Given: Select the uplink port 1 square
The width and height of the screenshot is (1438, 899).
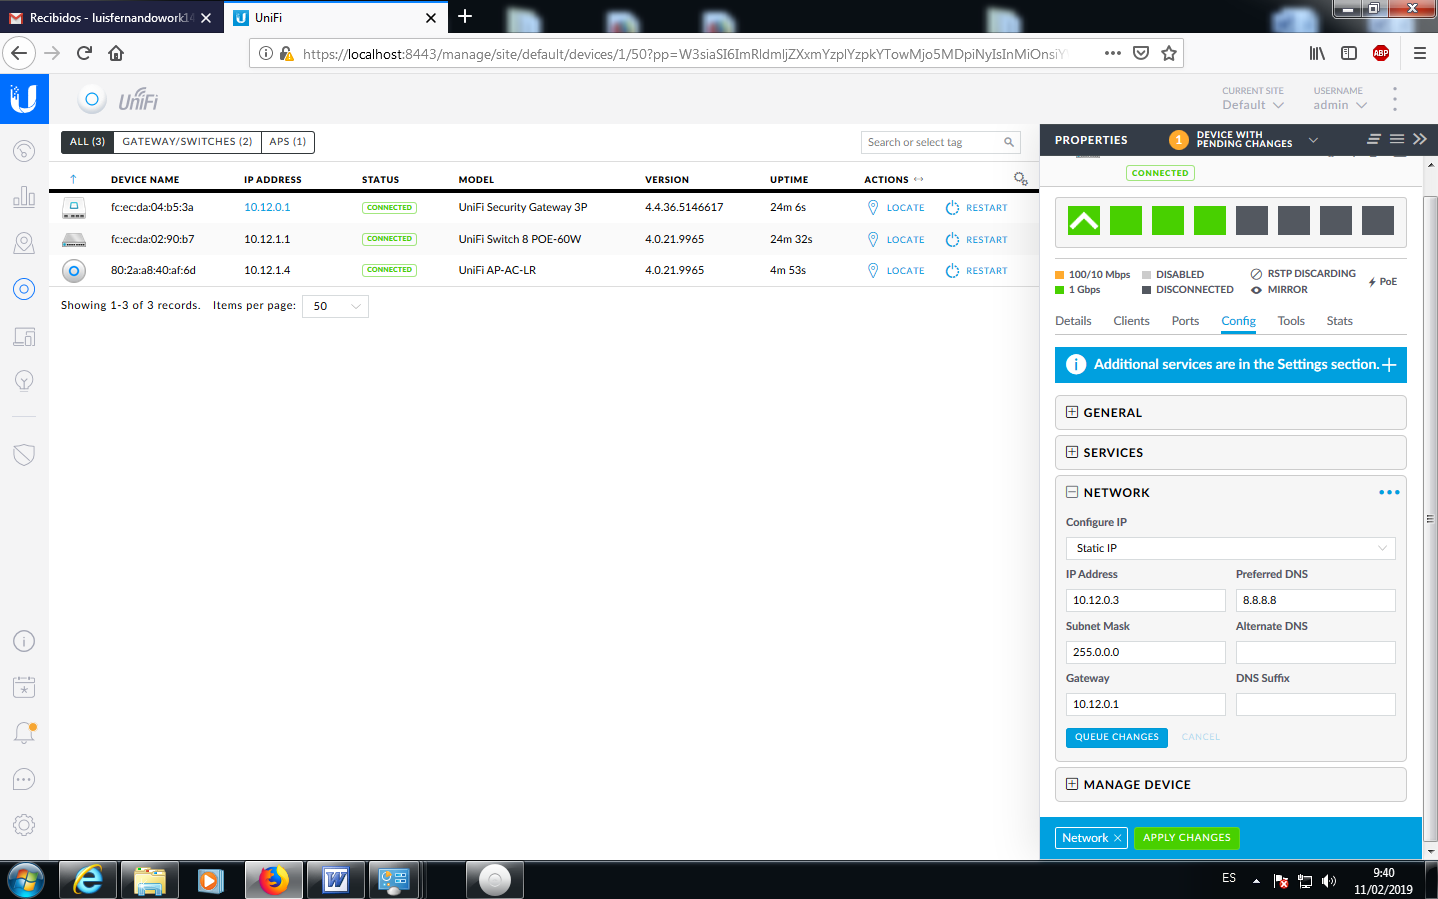Looking at the screenshot, I should [1084, 220].
